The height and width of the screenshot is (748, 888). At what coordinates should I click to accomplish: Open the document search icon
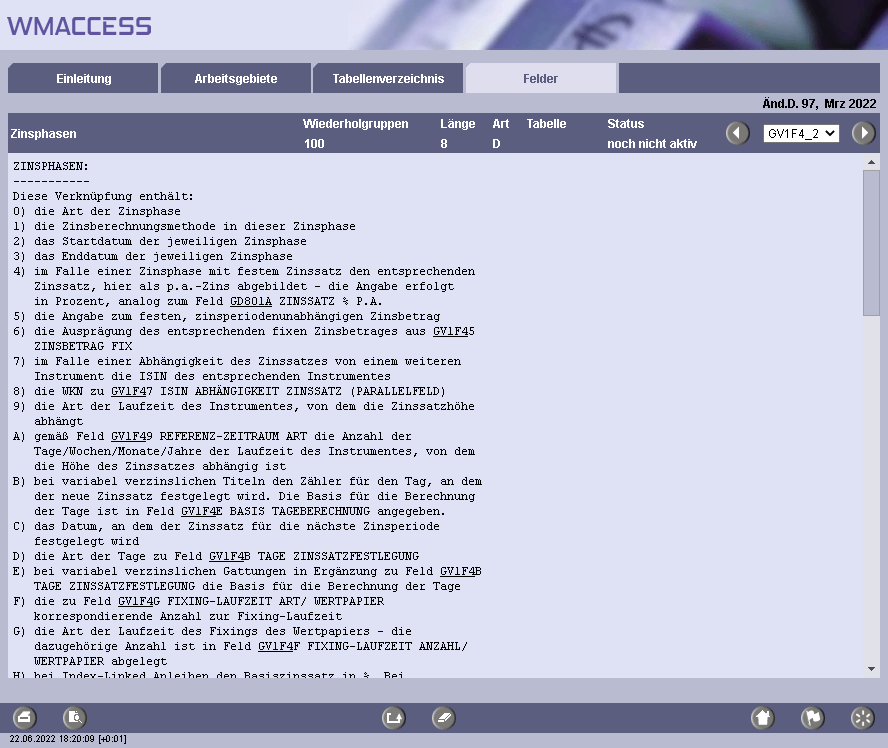tap(75, 717)
